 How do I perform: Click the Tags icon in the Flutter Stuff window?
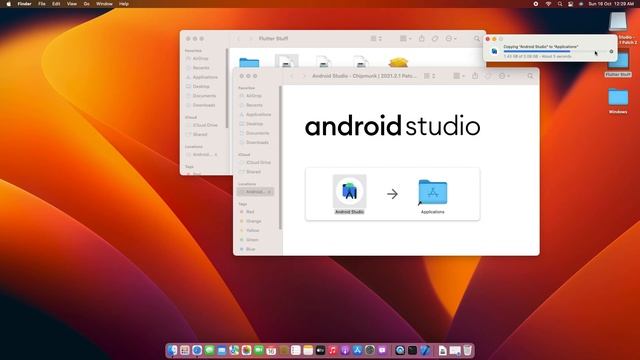[435, 38]
